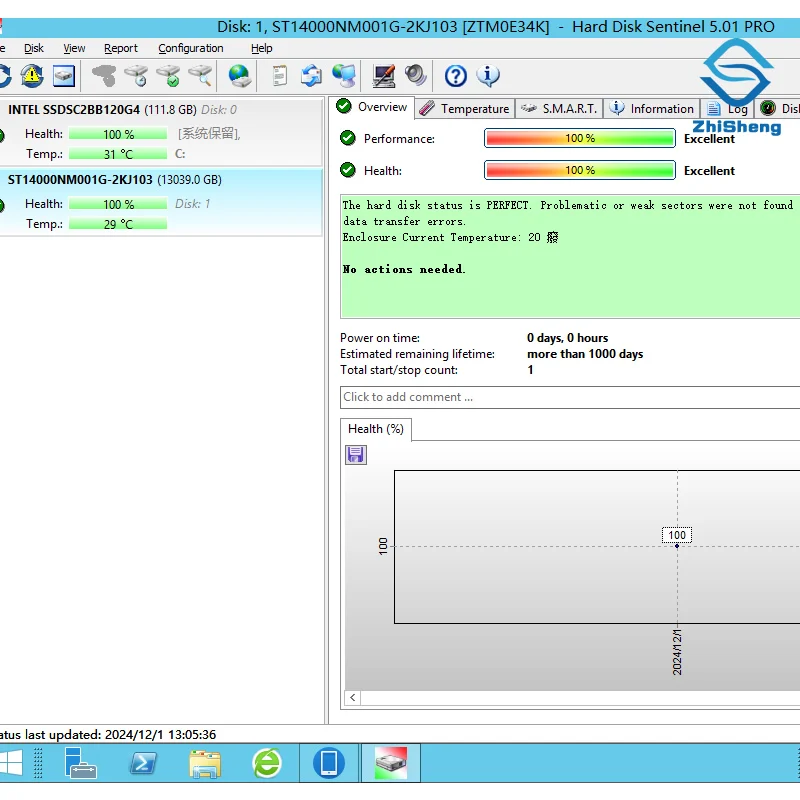This screenshot has width=800, height=800.
Task: Click the 'No actions needed.' status text
Action: pyautogui.click(x=404, y=269)
